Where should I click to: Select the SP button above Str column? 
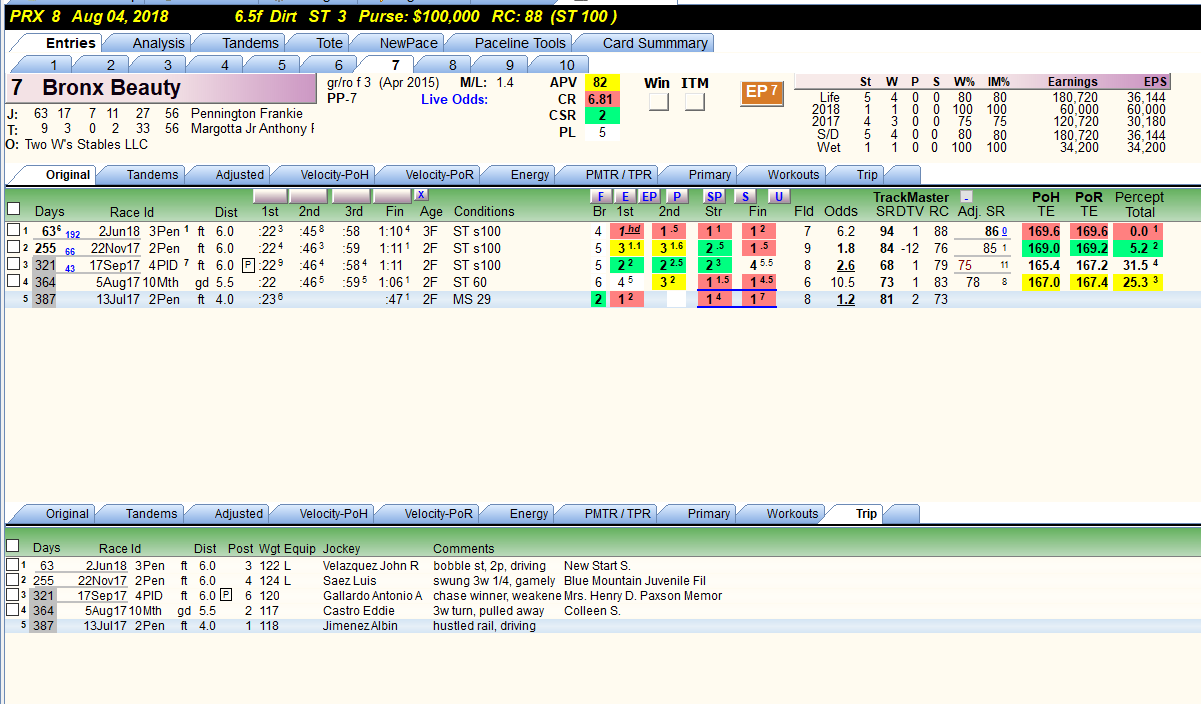pos(714,196)
